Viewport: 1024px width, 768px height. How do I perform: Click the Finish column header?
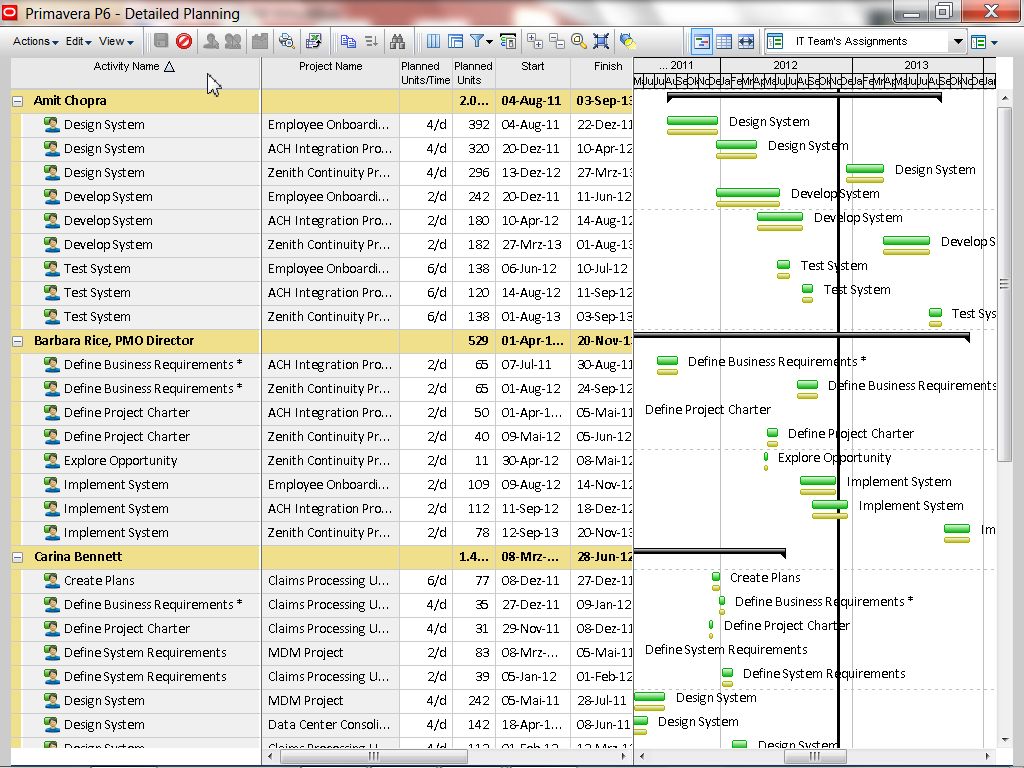pyautogui.click(x=603, y=73)
